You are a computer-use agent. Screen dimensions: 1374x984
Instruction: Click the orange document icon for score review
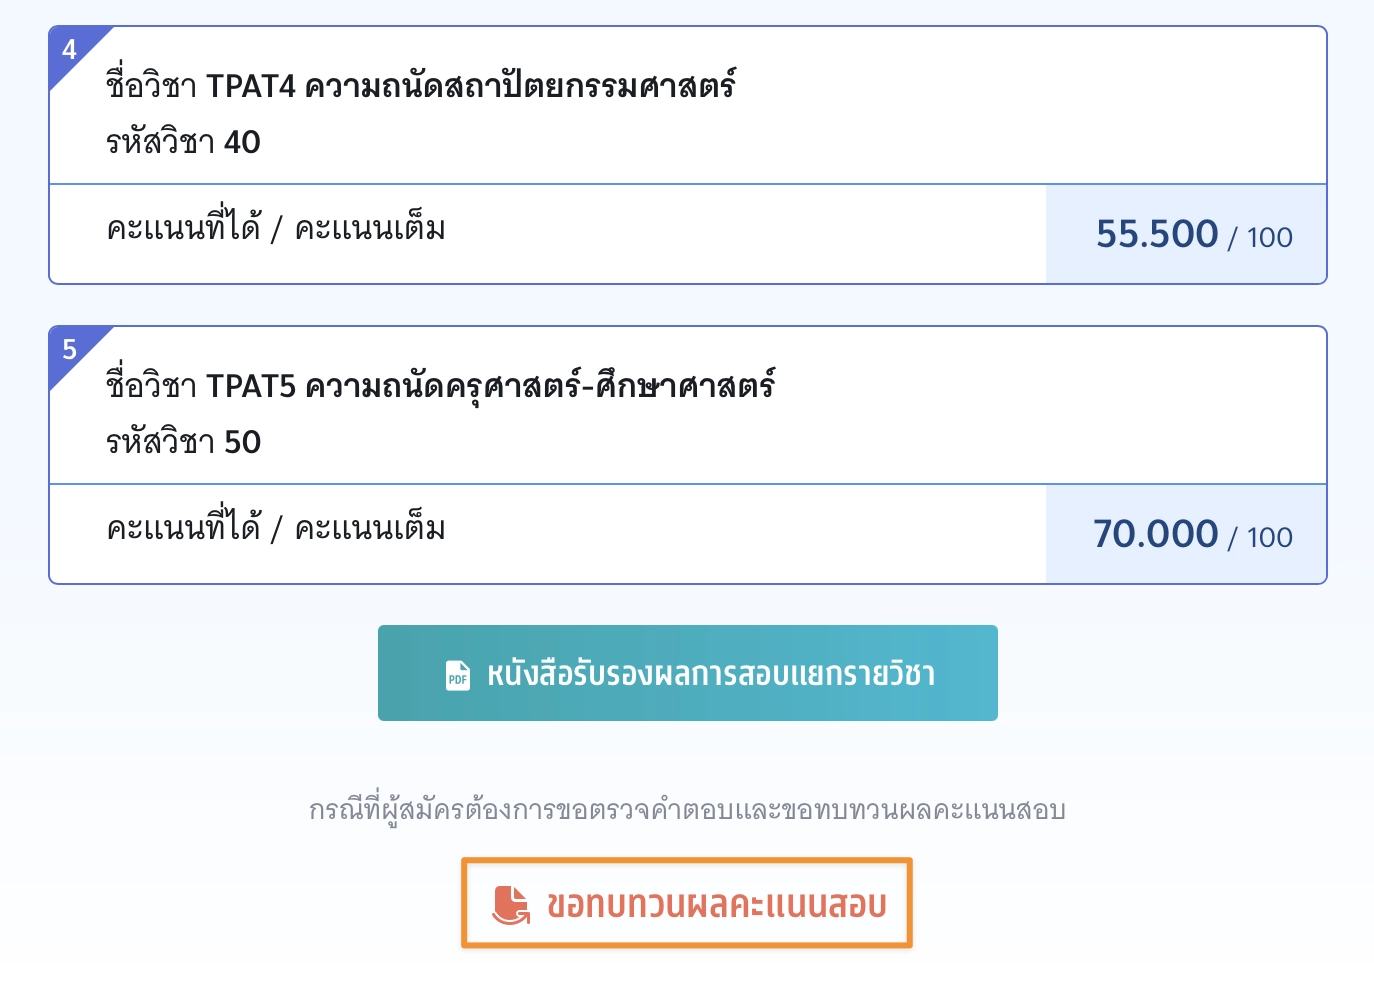pos(511,904)
